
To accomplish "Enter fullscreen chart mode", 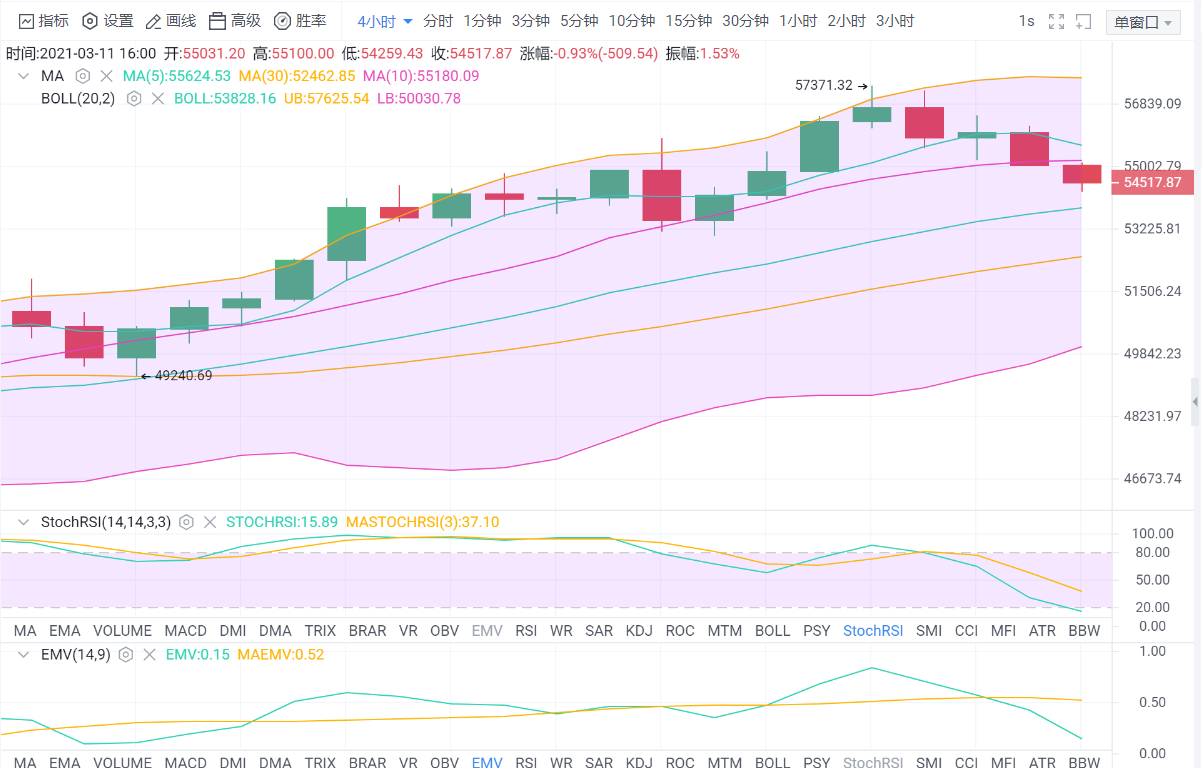I will point(1056,21).
